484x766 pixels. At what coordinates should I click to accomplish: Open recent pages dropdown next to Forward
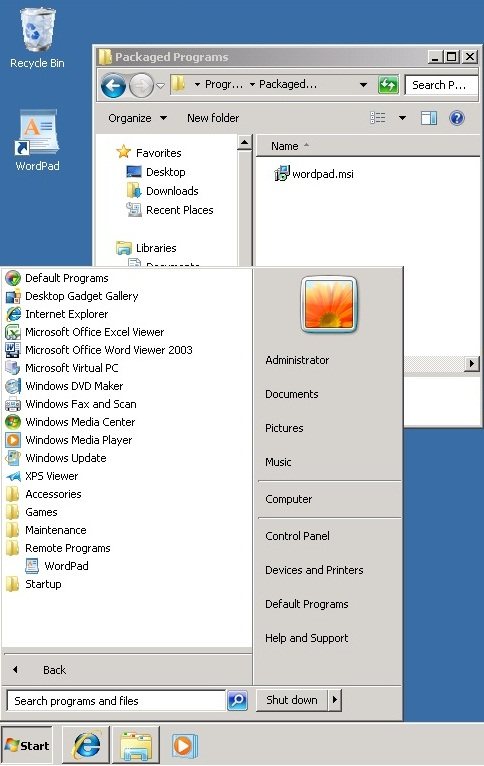pos(160,86)
